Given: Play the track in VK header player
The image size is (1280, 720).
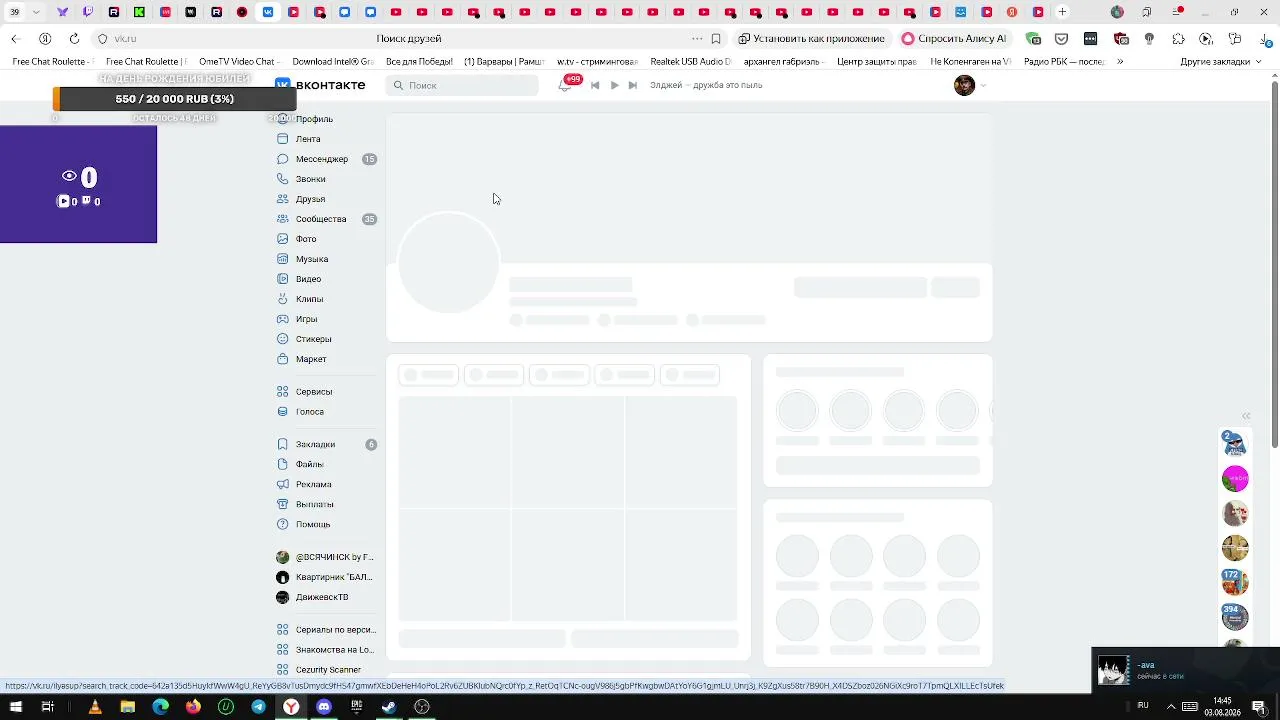Looking at the screenshot, I should [x=614, y=85].
